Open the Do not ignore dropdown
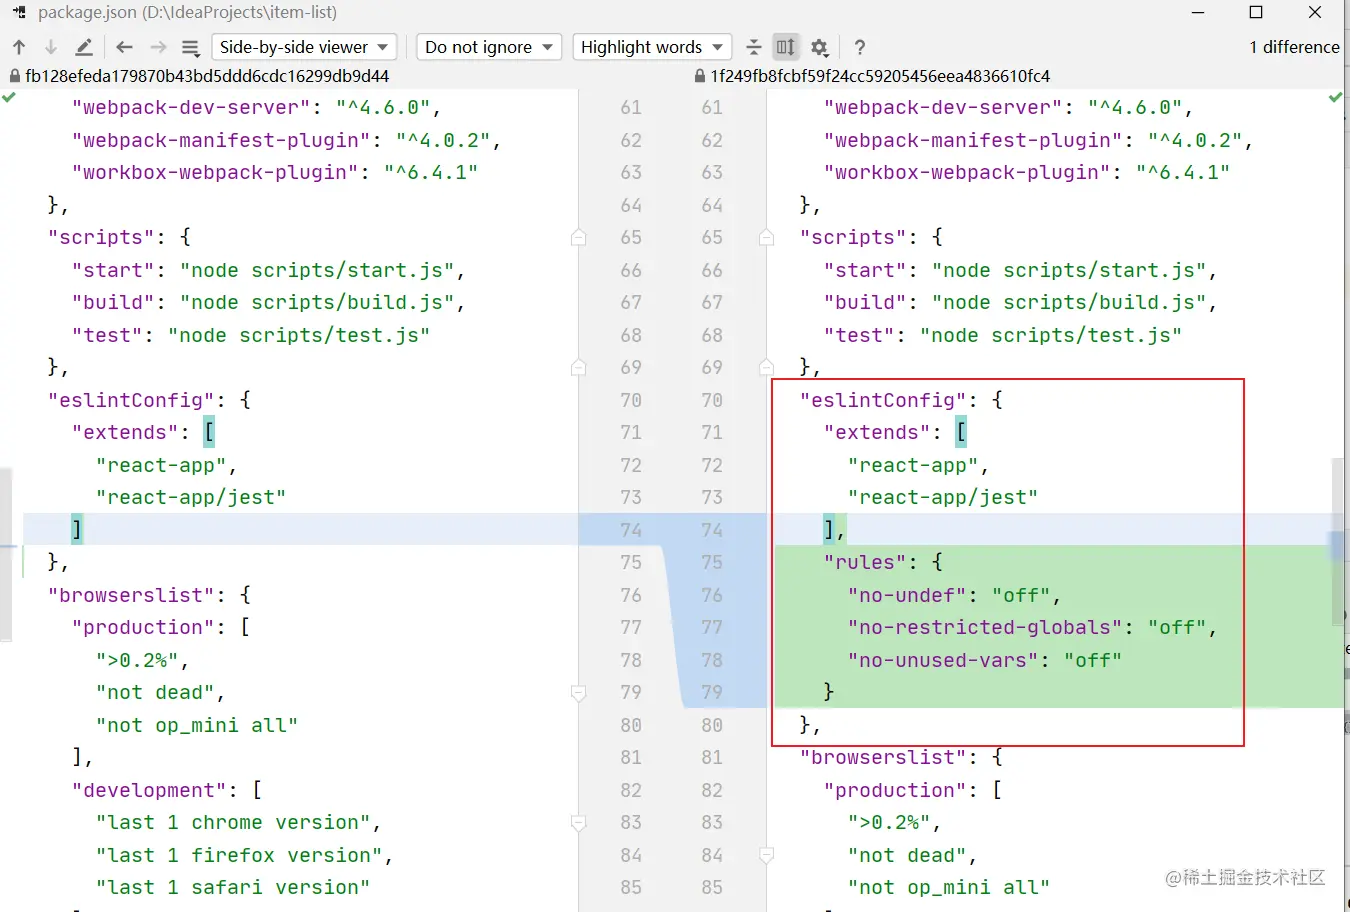Image resolution: width=1350 pixels, height=912 pixels. 489,47
